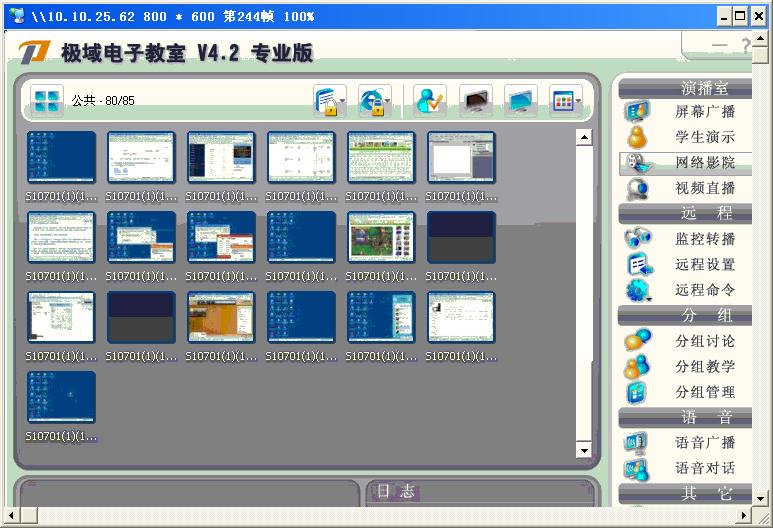Image resolution: width=773 pixels, height=528 pixels.
Task: Select the lone student thumbnail on the last row
Action: [x=62, y=397]
